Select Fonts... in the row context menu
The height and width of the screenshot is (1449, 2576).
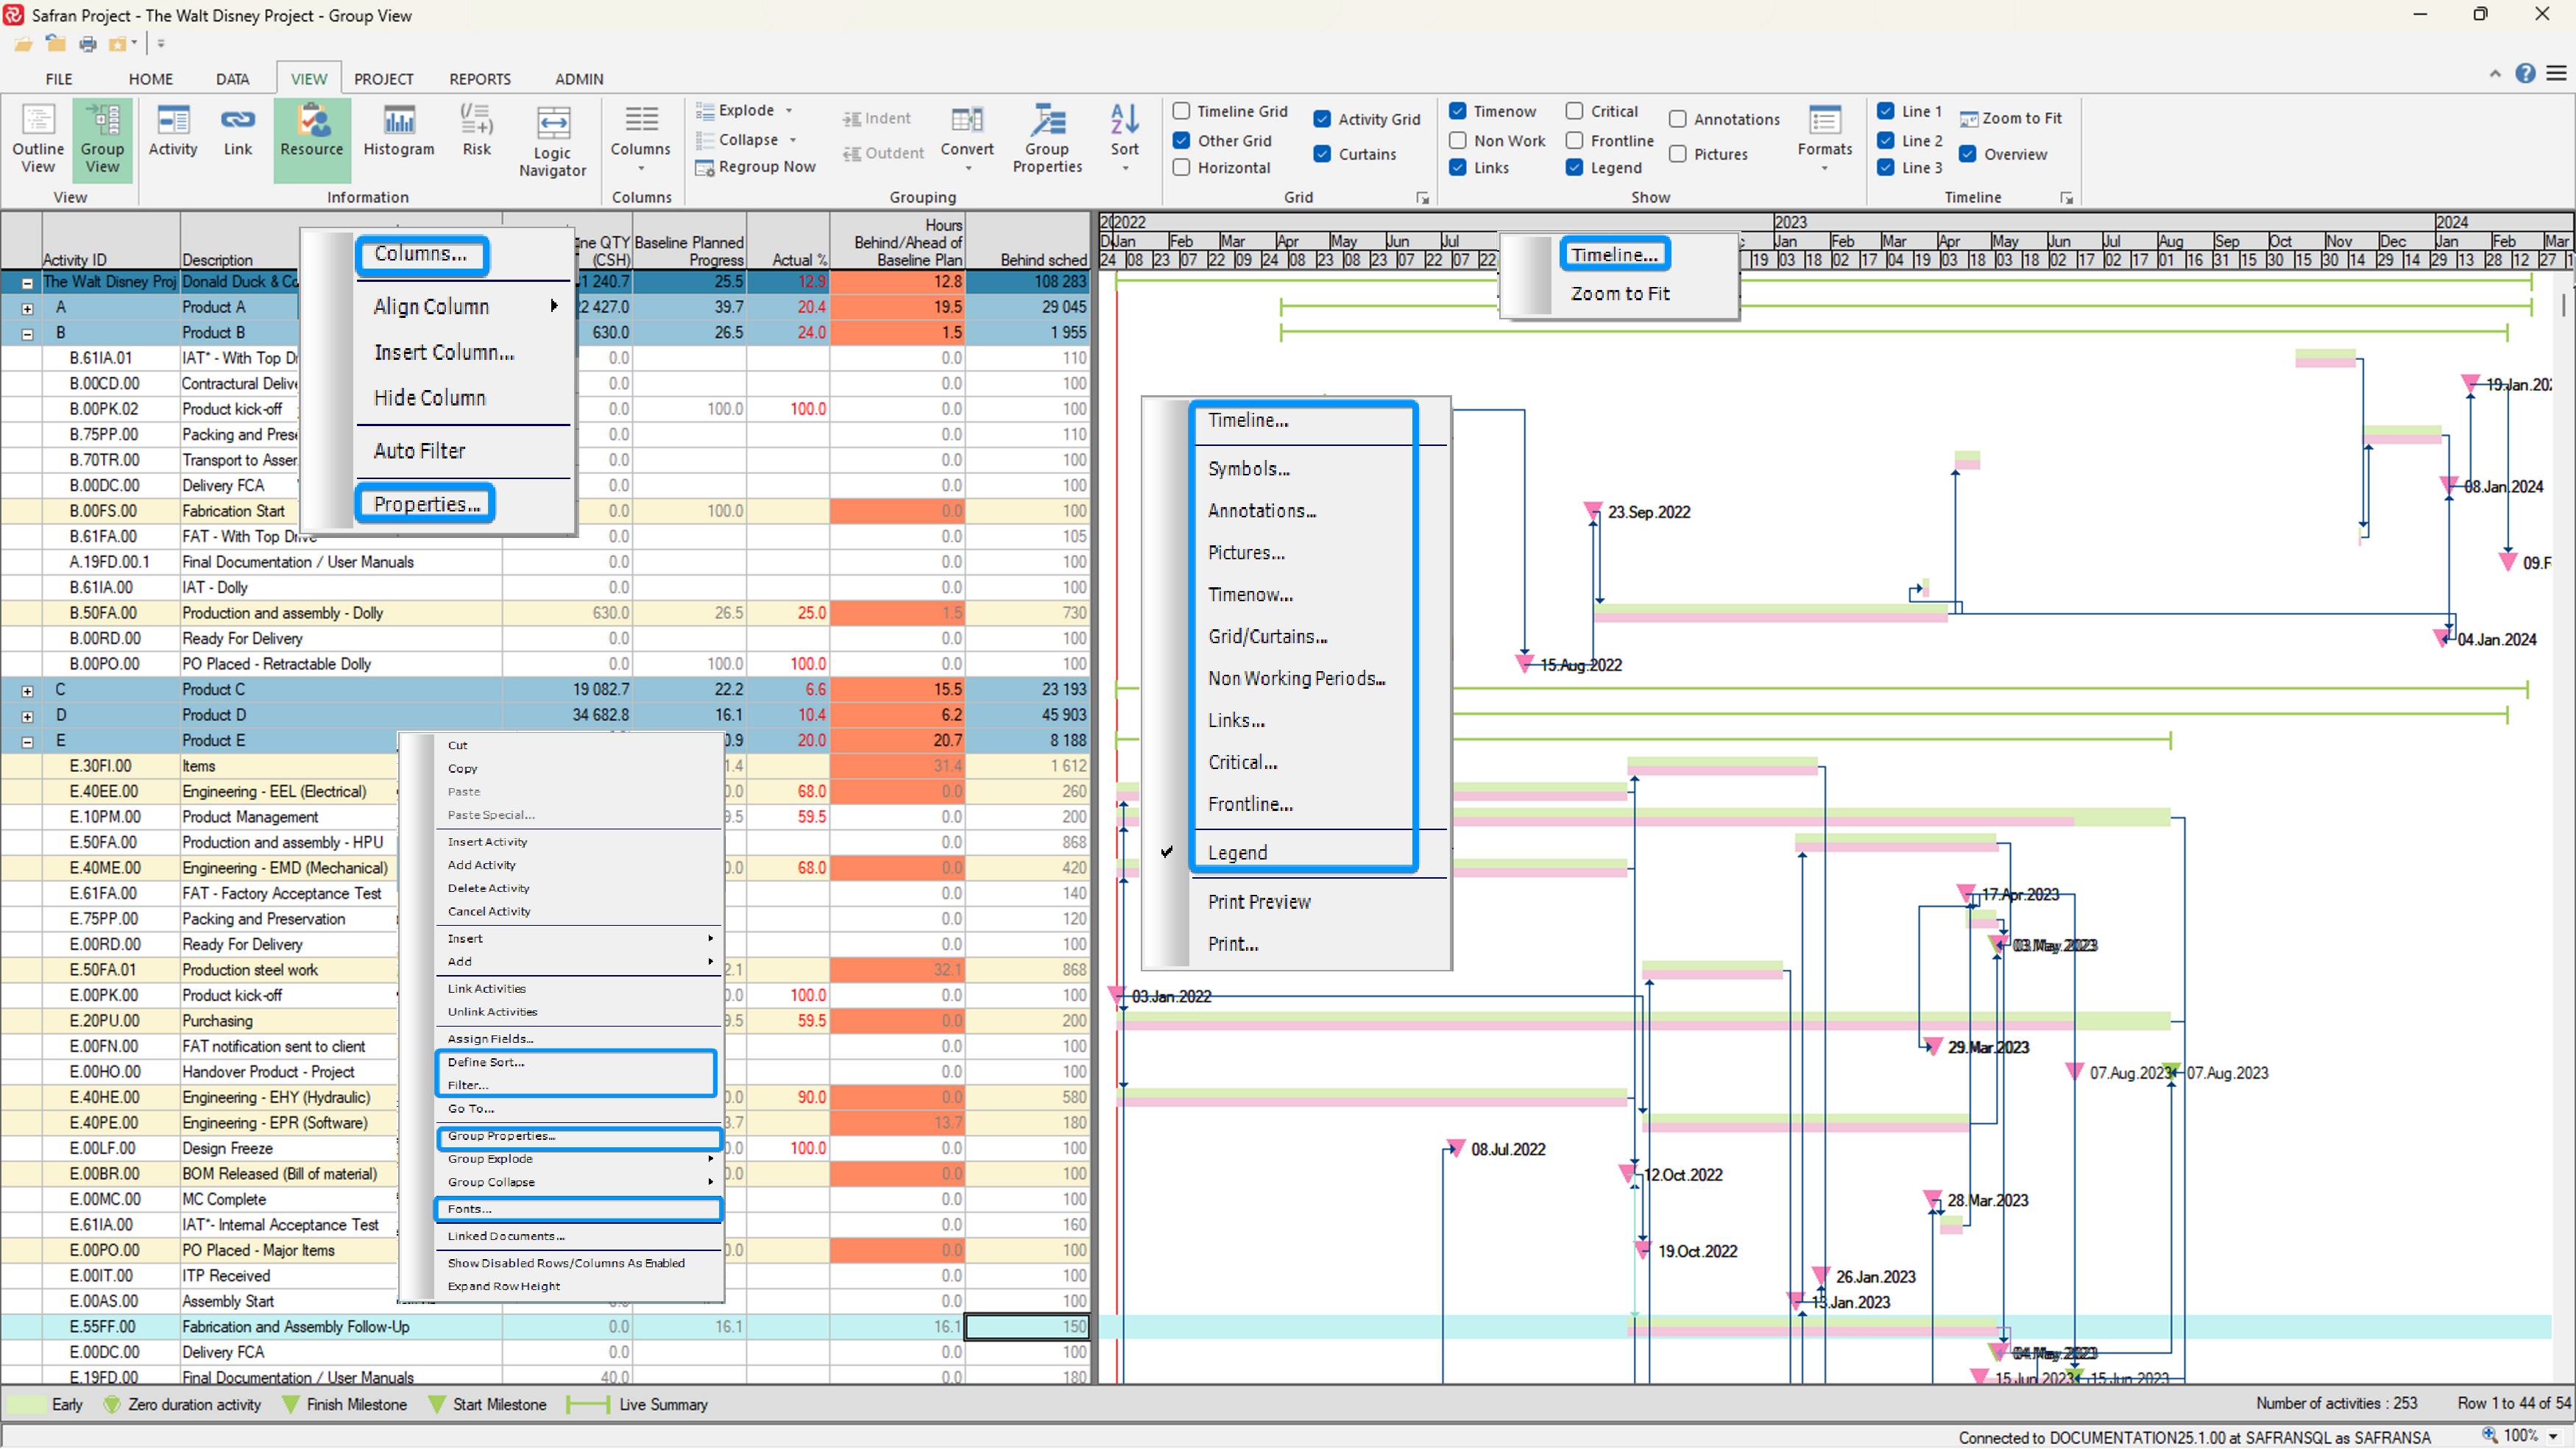tap(469, 1209)
